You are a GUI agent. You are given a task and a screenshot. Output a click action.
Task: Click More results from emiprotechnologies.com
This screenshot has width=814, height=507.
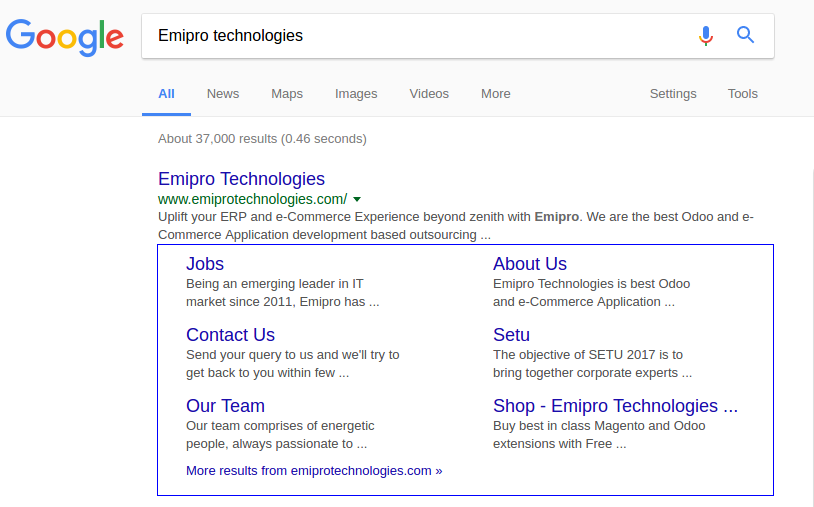(314, 470)
